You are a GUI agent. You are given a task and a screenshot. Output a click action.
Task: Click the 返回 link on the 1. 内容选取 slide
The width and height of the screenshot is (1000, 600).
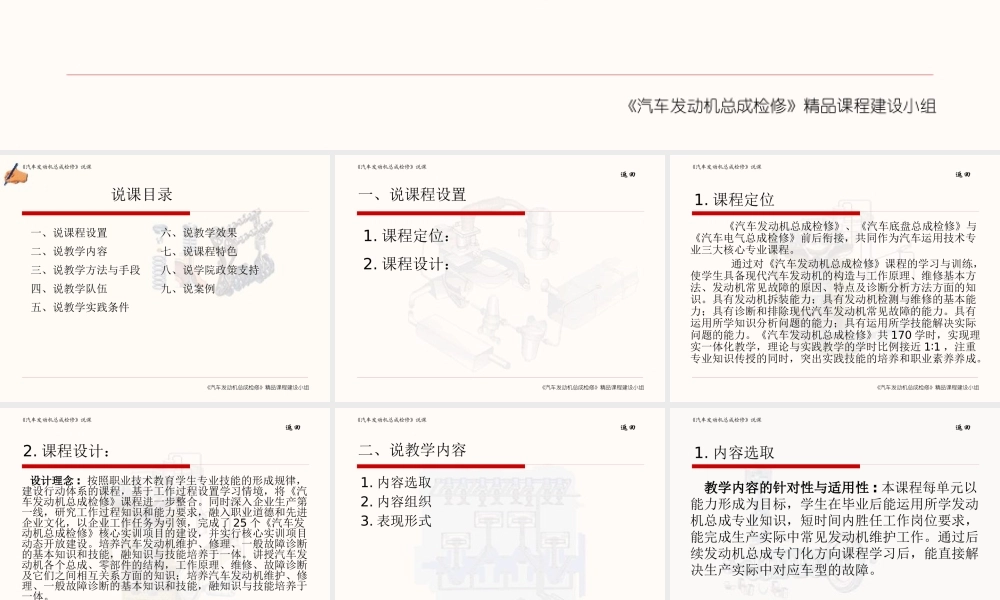click(x=962, y=427)
